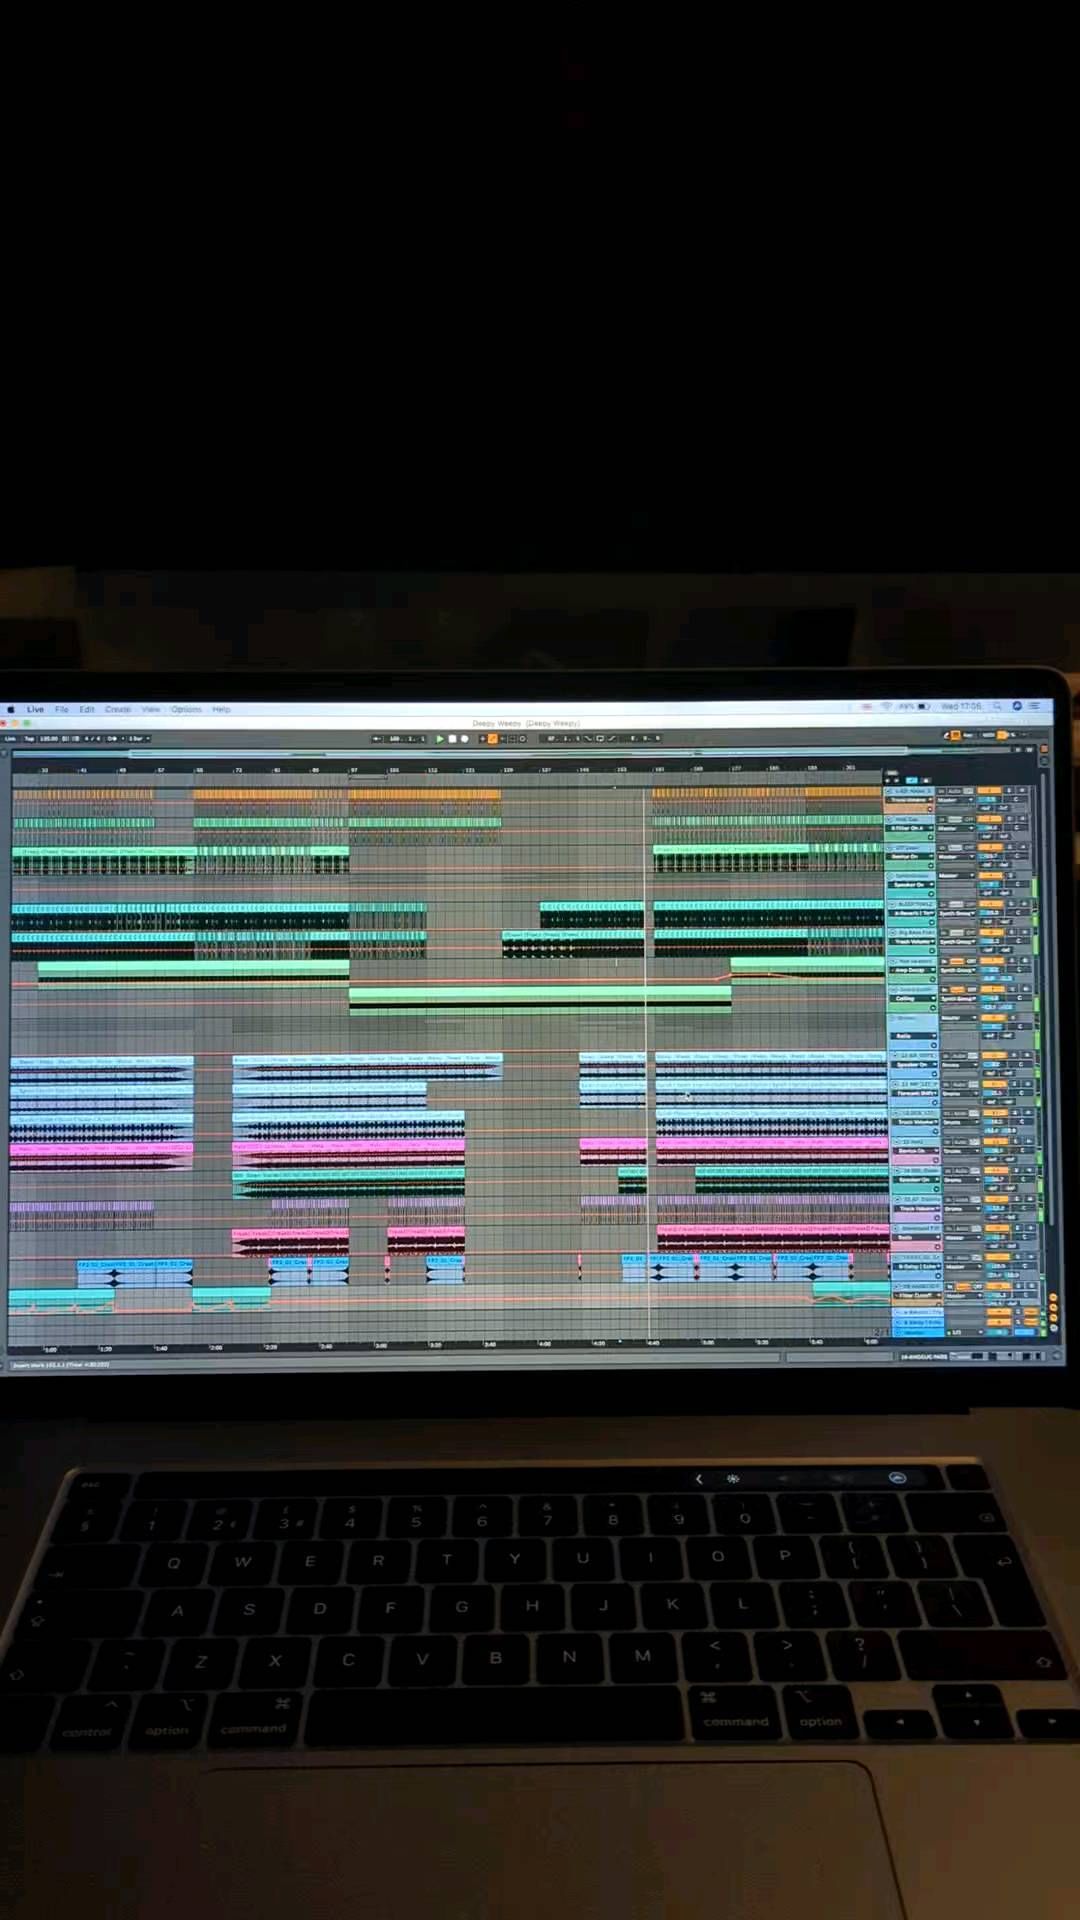Toggle the orange Automation Arm button
The width and height of the screenshot is (1080, 1920).
click(492, 739)
